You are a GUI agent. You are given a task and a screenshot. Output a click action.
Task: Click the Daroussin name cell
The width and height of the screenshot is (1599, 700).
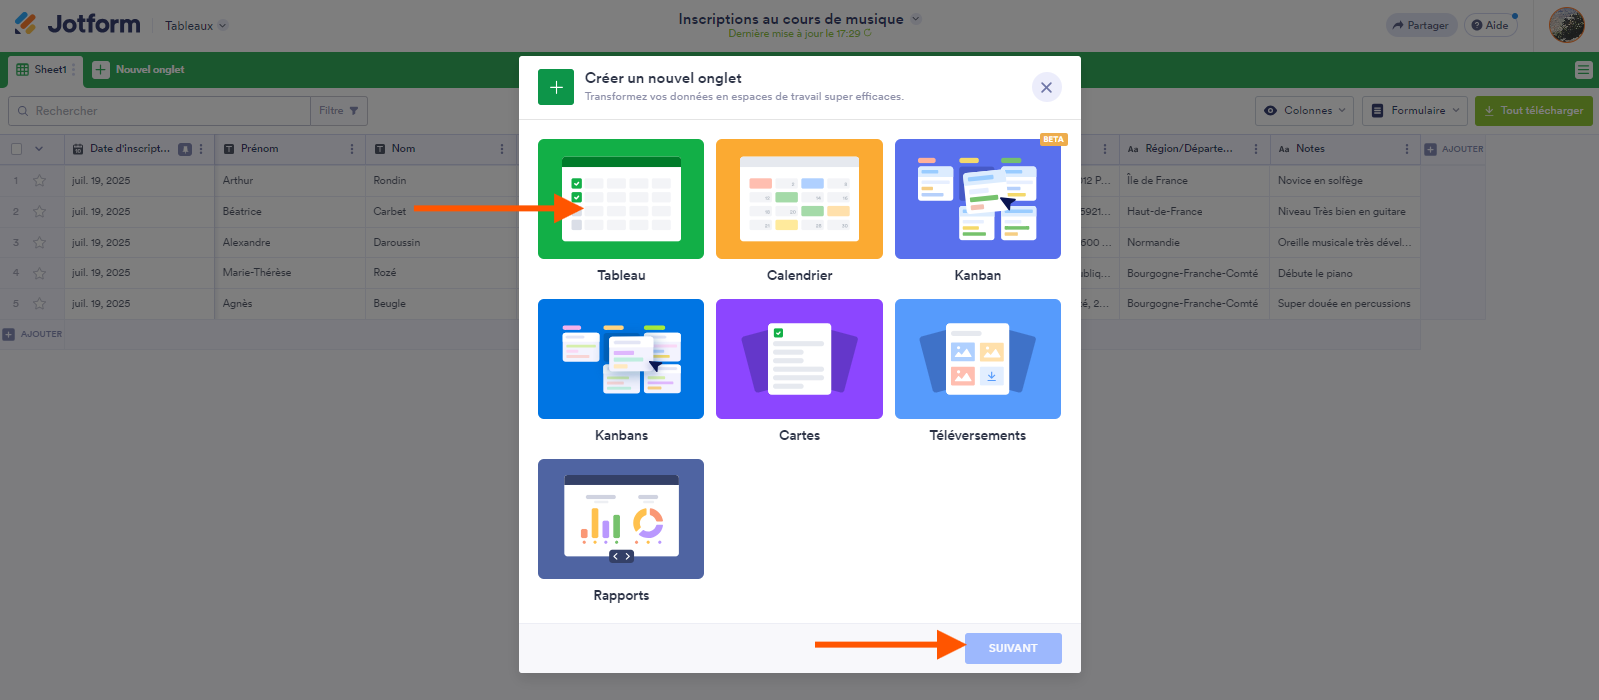[441, 243]
